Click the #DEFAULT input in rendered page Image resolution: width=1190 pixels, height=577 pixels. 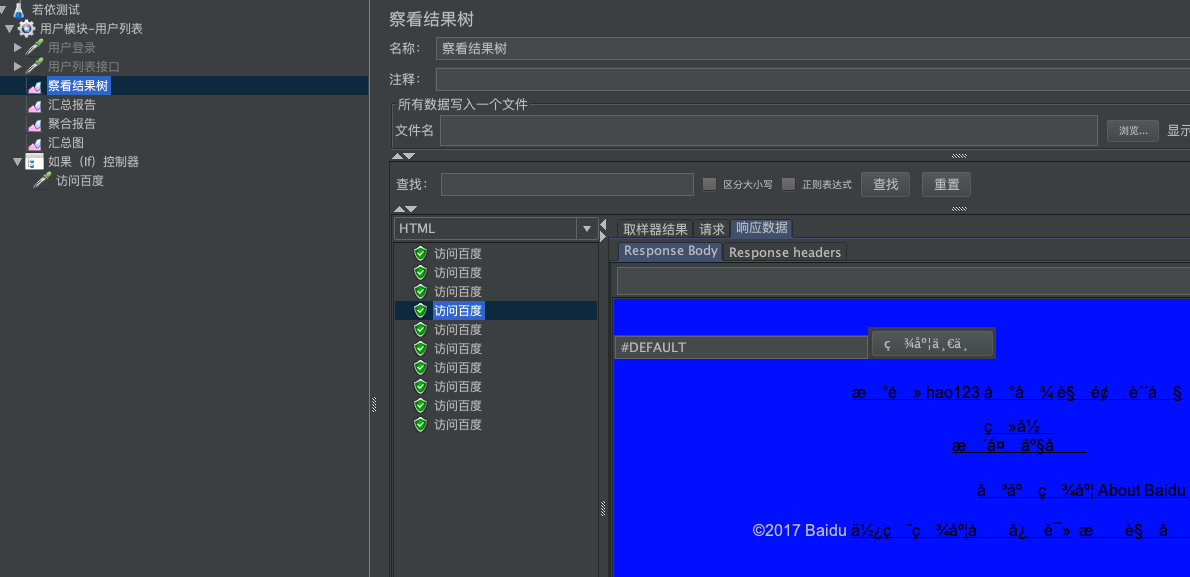pyautogui.click(x=741, y=347)
